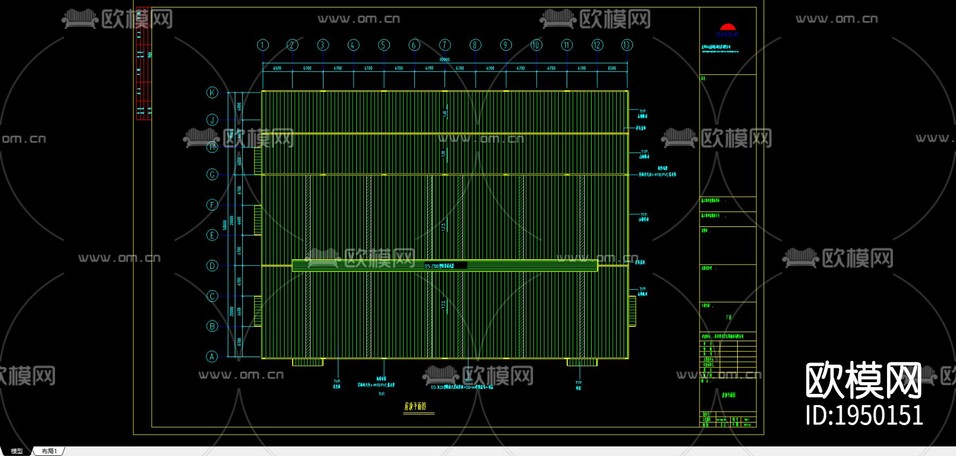Pick grid axis bubble 4

tap(354, 45)
